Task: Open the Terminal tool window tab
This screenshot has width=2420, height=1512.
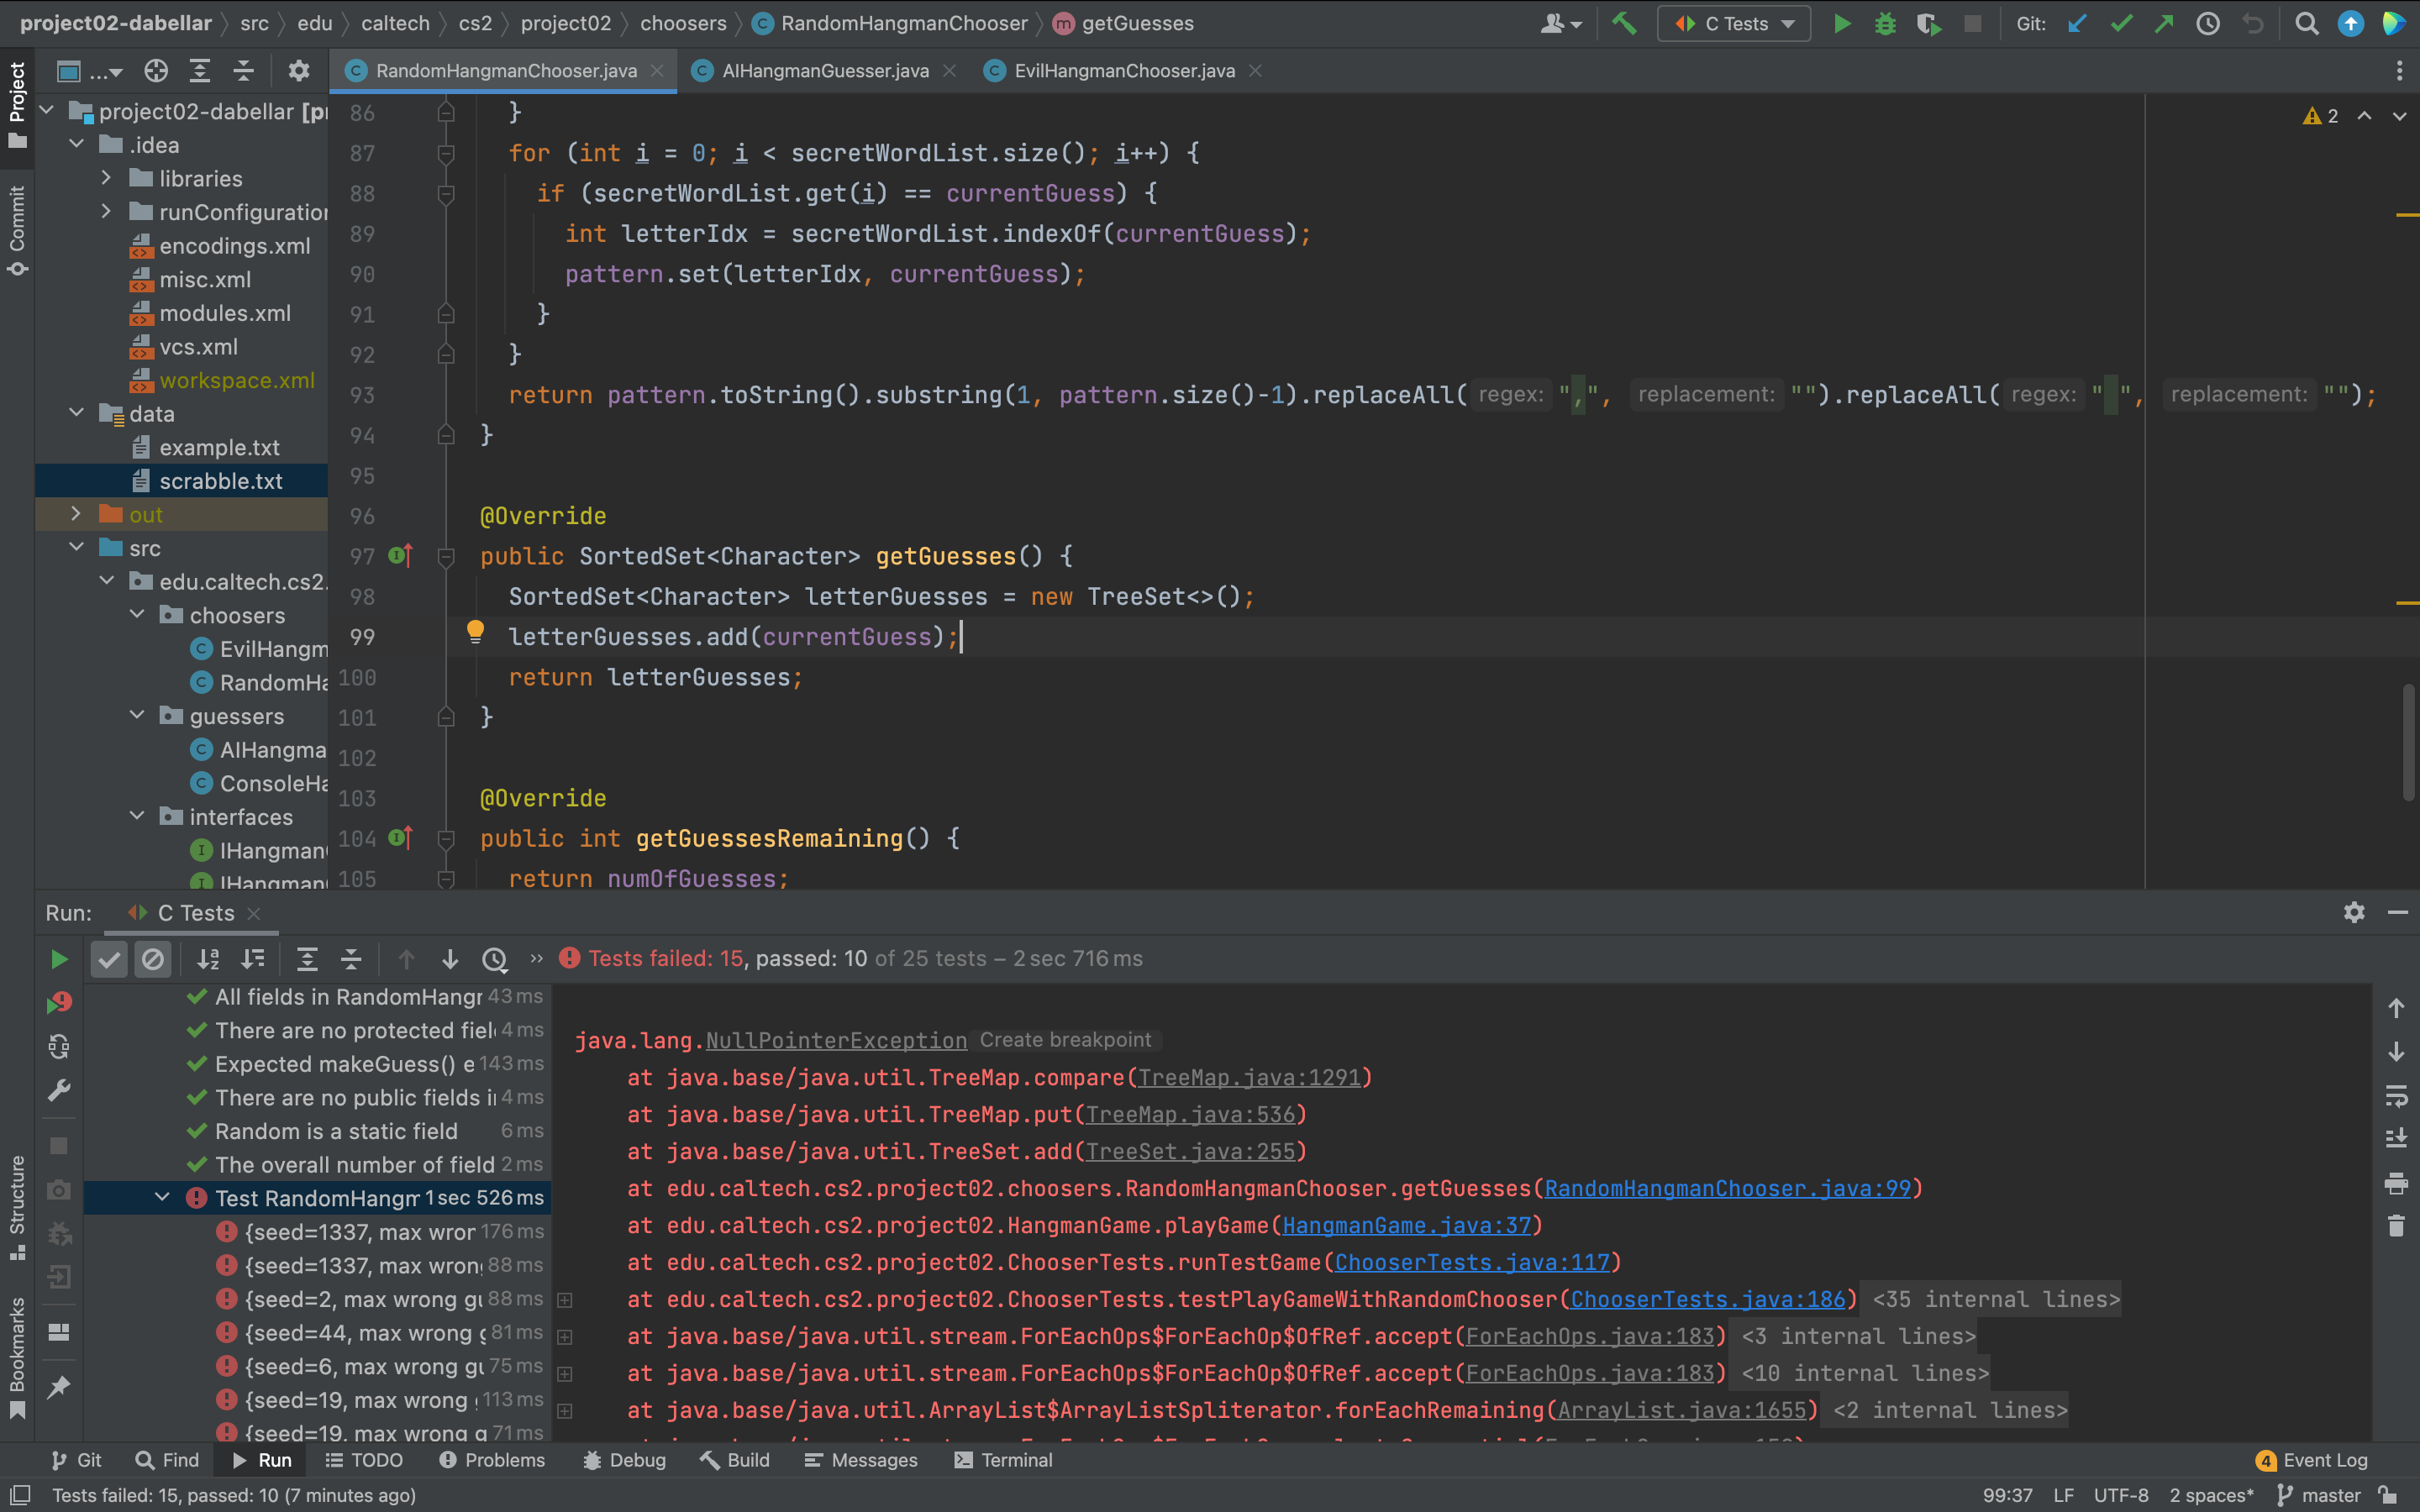Action: pos(1003,1460)
